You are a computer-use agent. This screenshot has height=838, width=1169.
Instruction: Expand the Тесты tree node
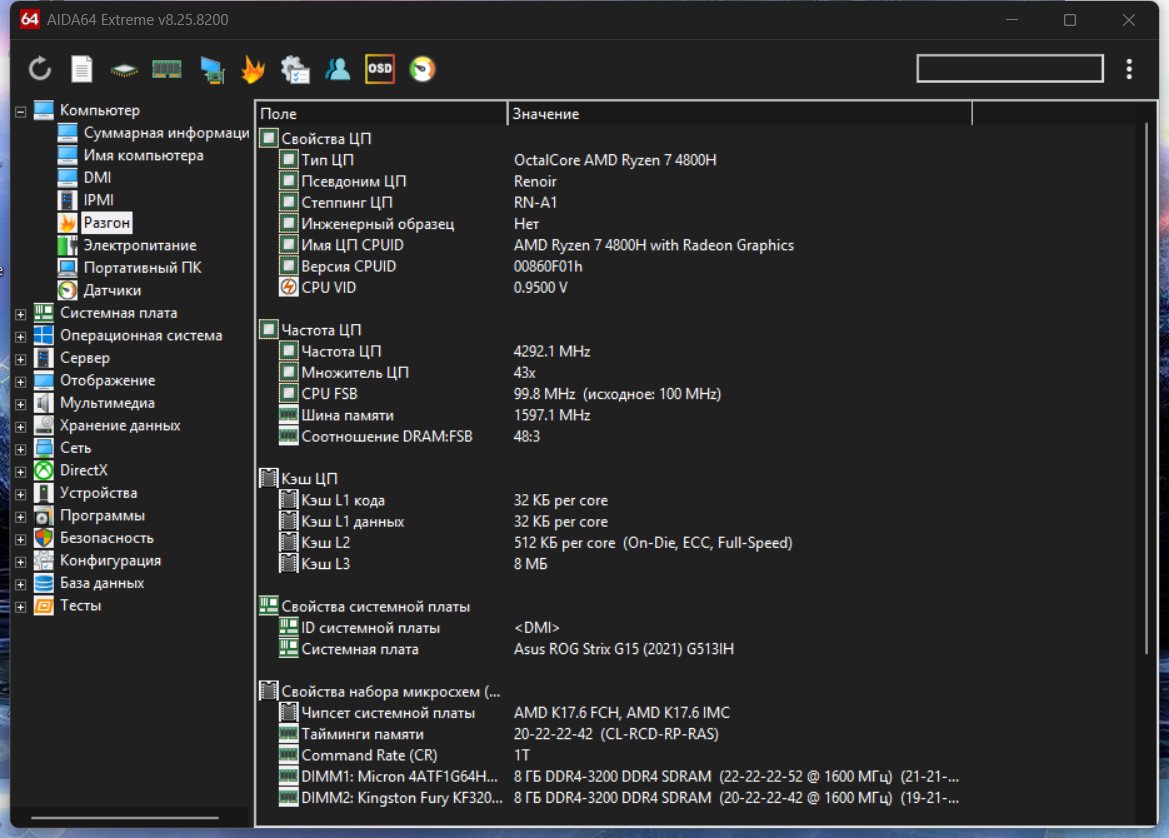[x=20, y=606]
